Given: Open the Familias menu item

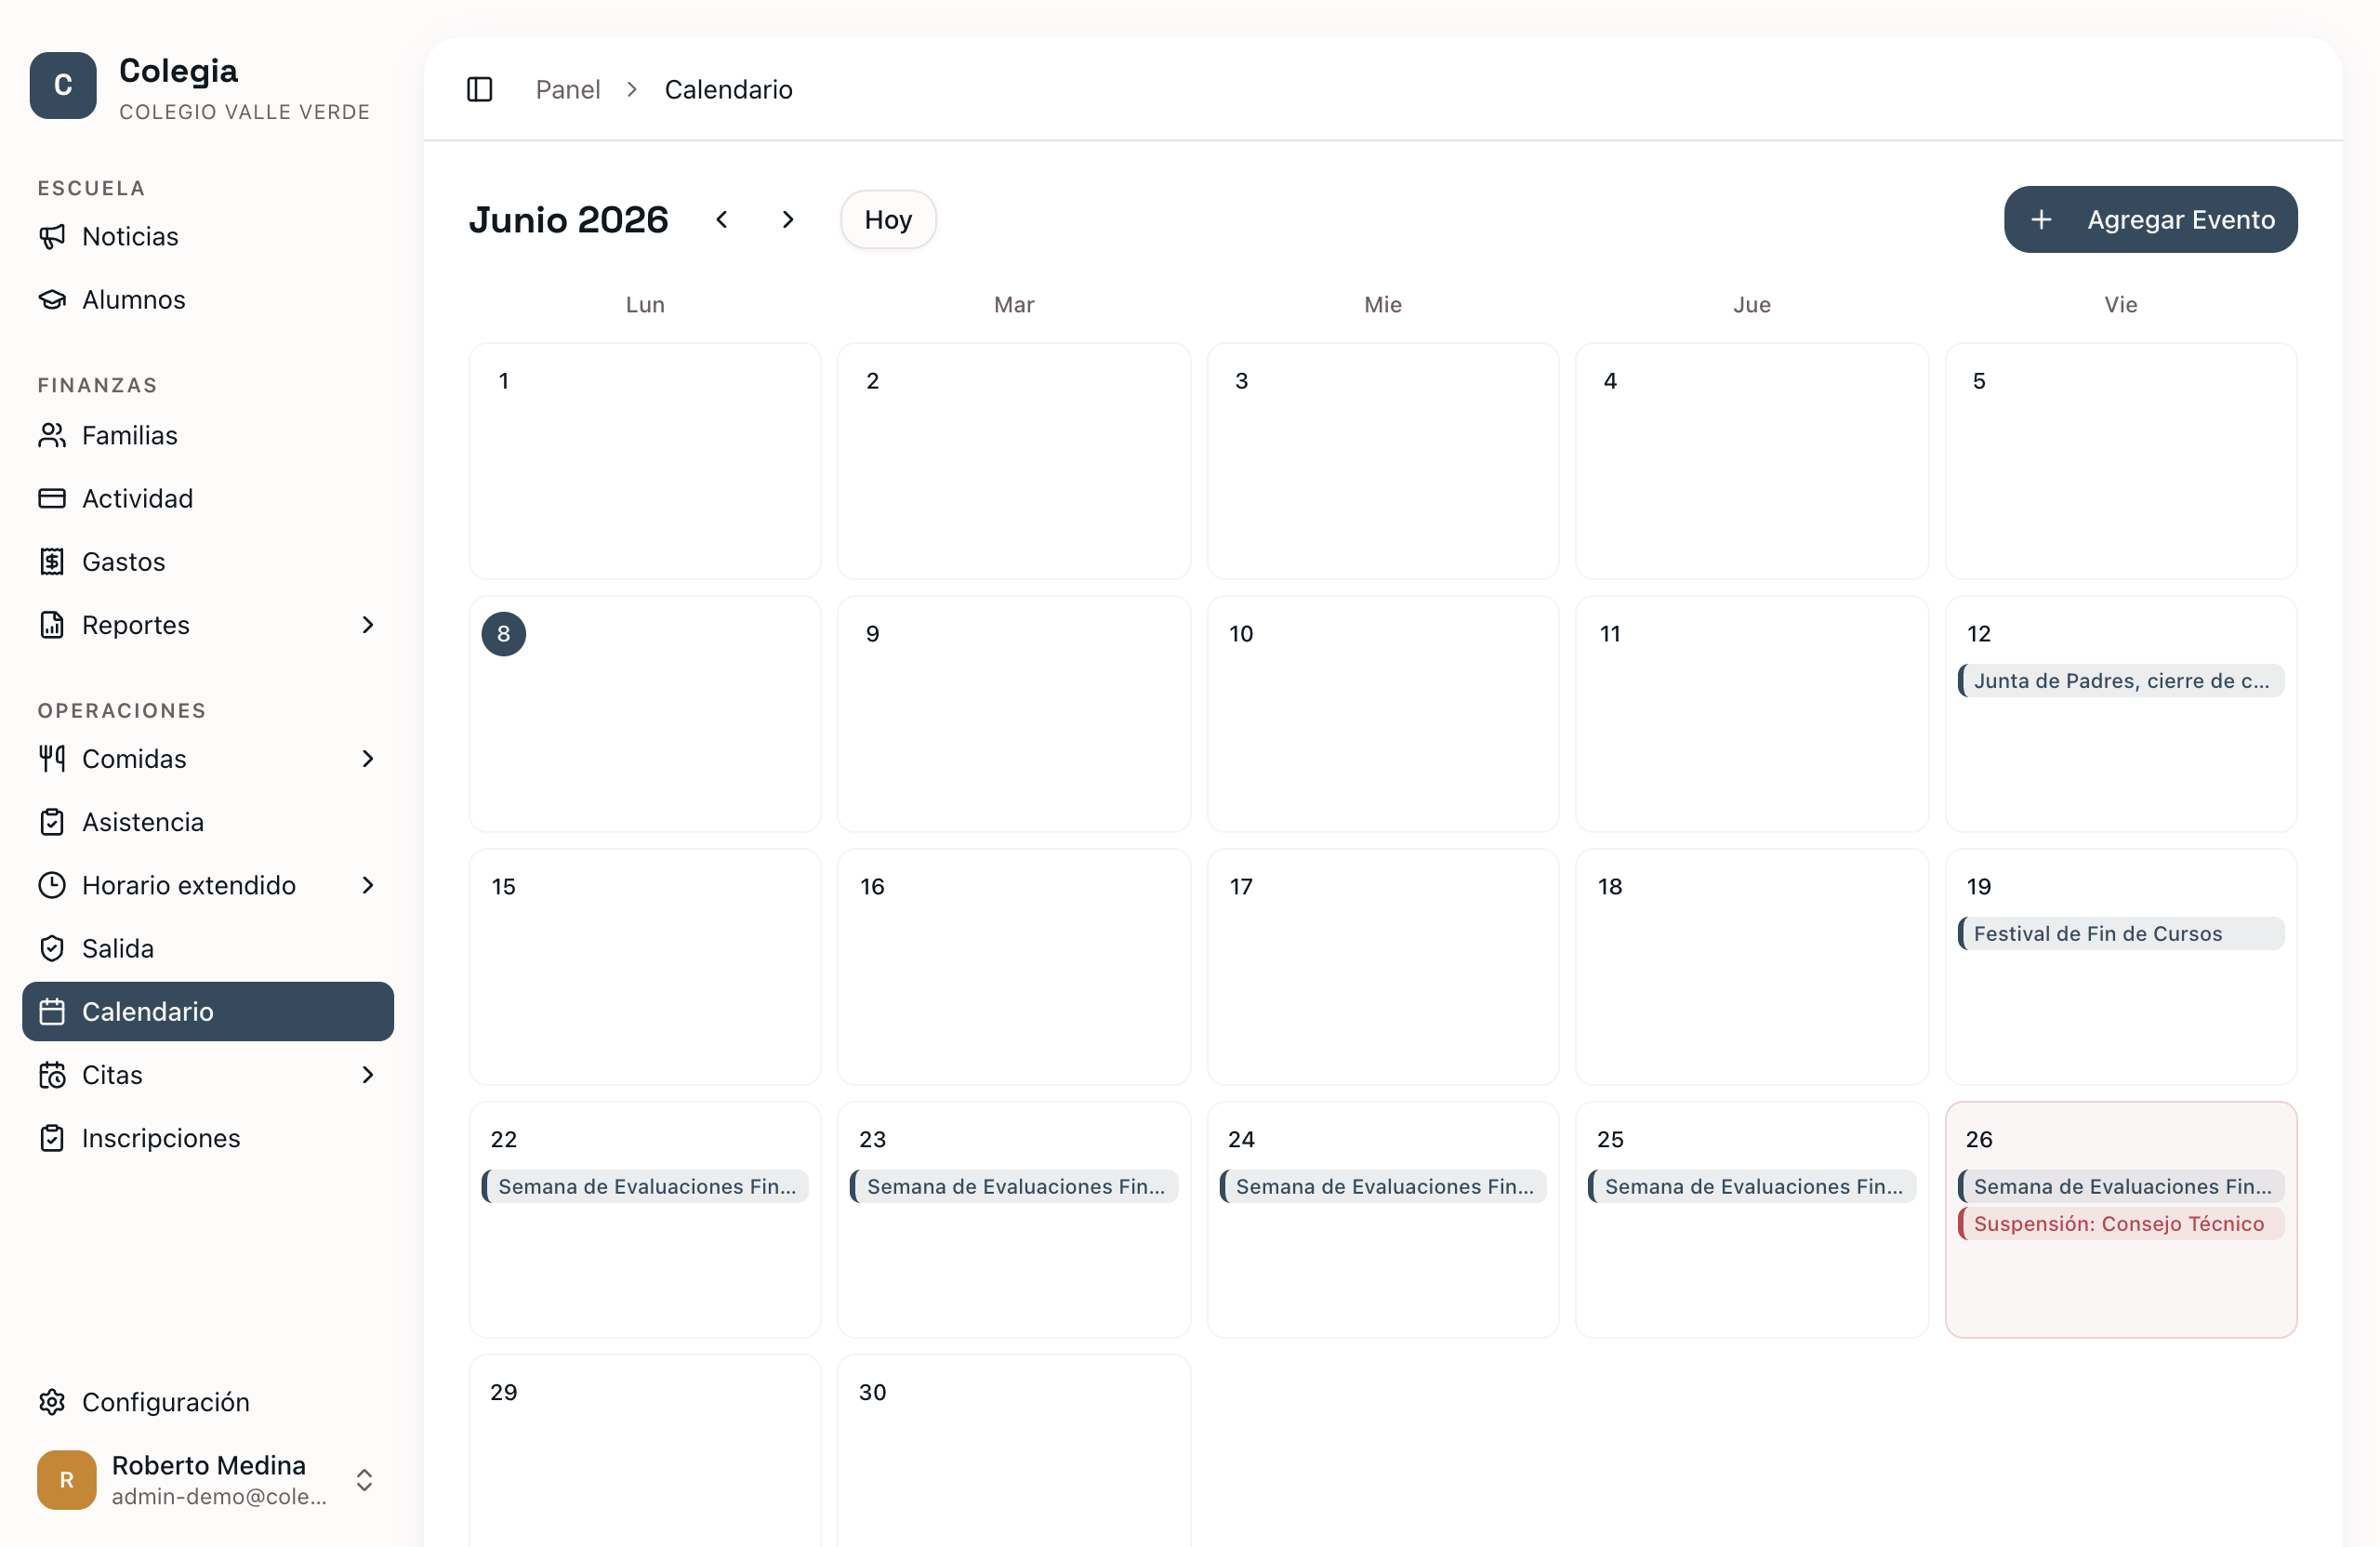Looking at the screenshot, I should (208, 435).
